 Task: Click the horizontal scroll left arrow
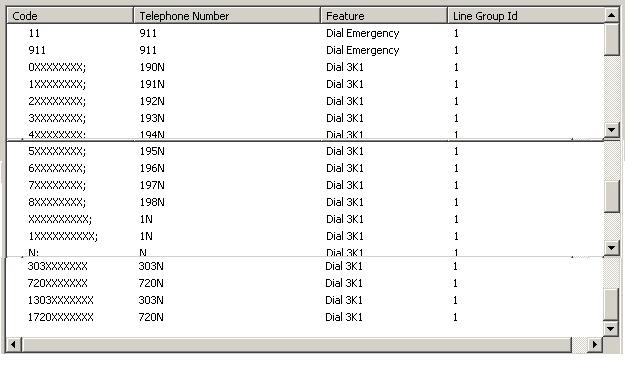13,345
